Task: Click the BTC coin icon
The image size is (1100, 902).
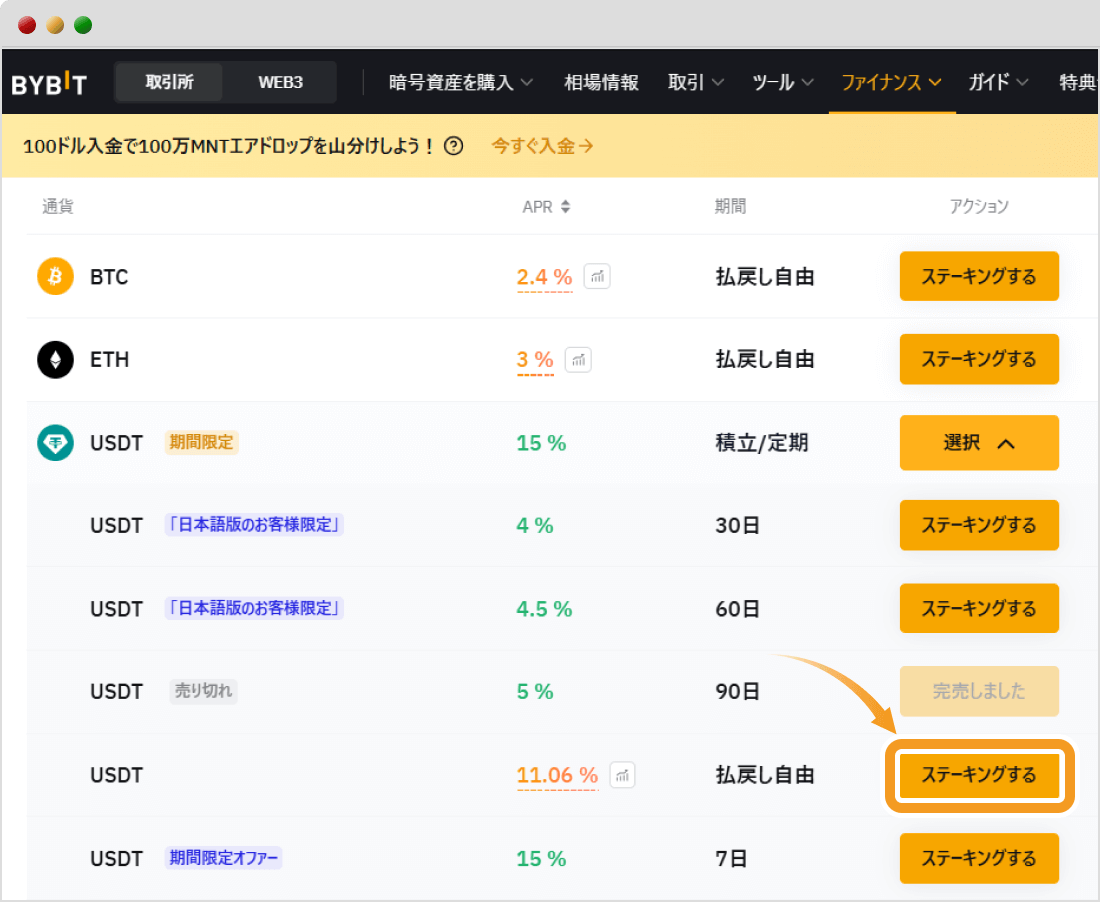Action: tap(55, 276)
